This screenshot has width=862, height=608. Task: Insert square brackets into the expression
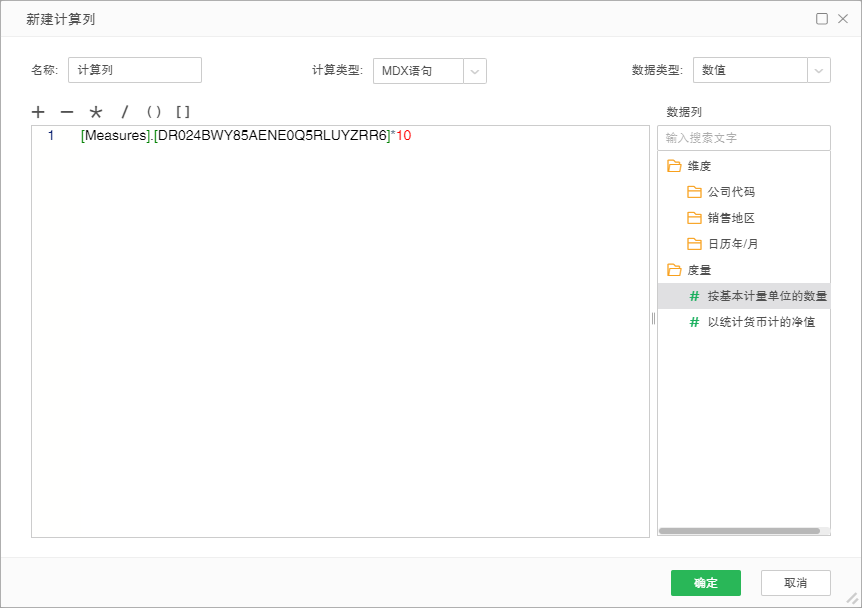point(183,112)
